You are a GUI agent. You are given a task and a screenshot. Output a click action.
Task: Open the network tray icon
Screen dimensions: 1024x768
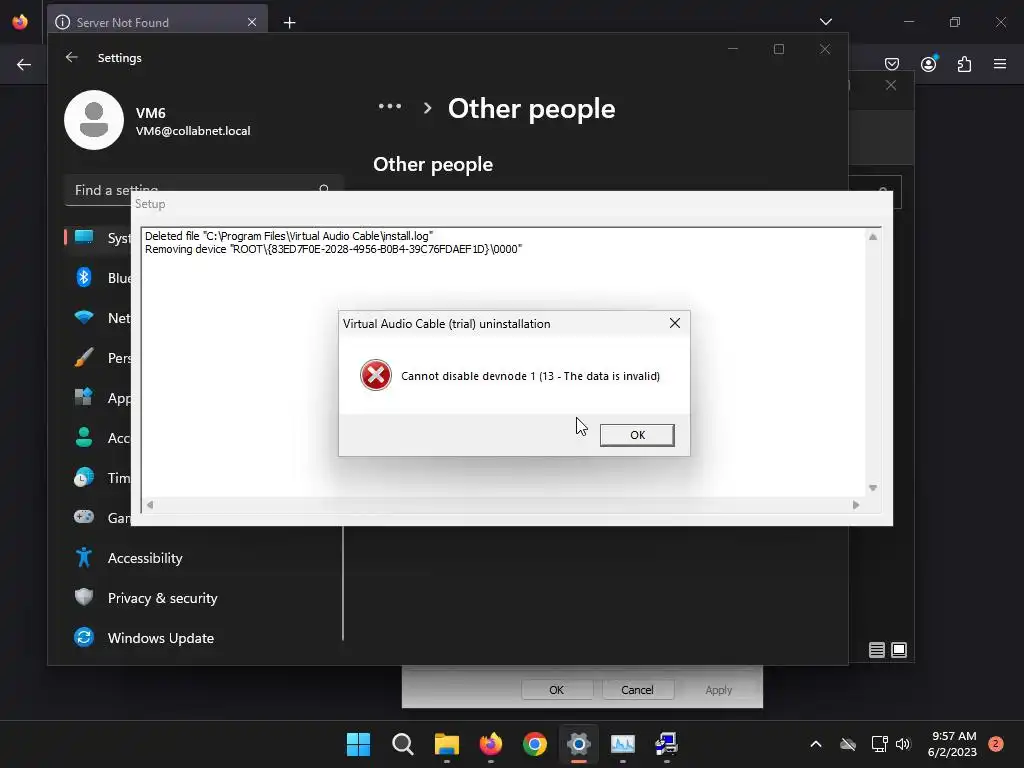879,744
